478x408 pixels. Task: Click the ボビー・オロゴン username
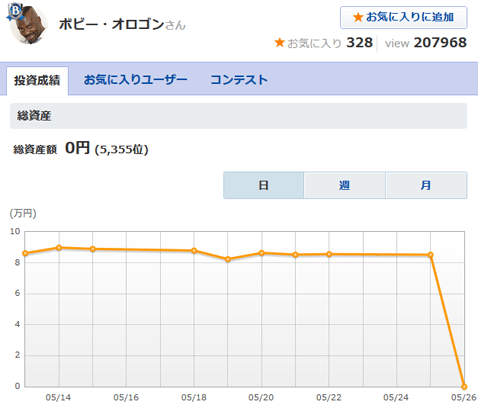pos(111,24)
